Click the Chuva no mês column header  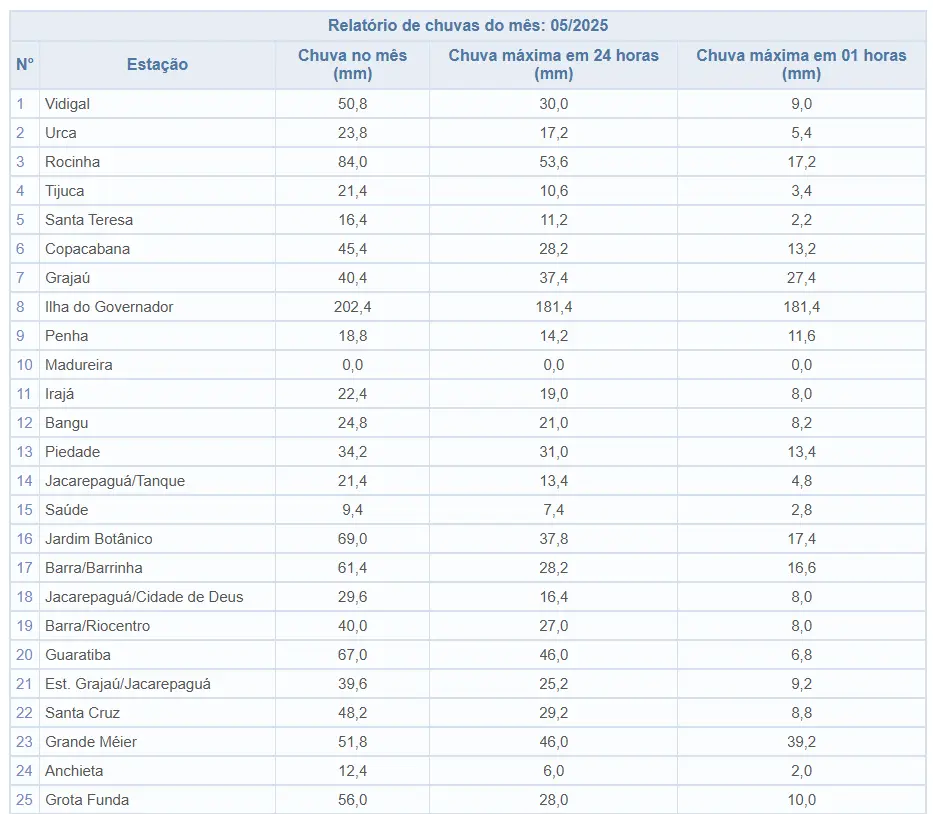[352, 64]
